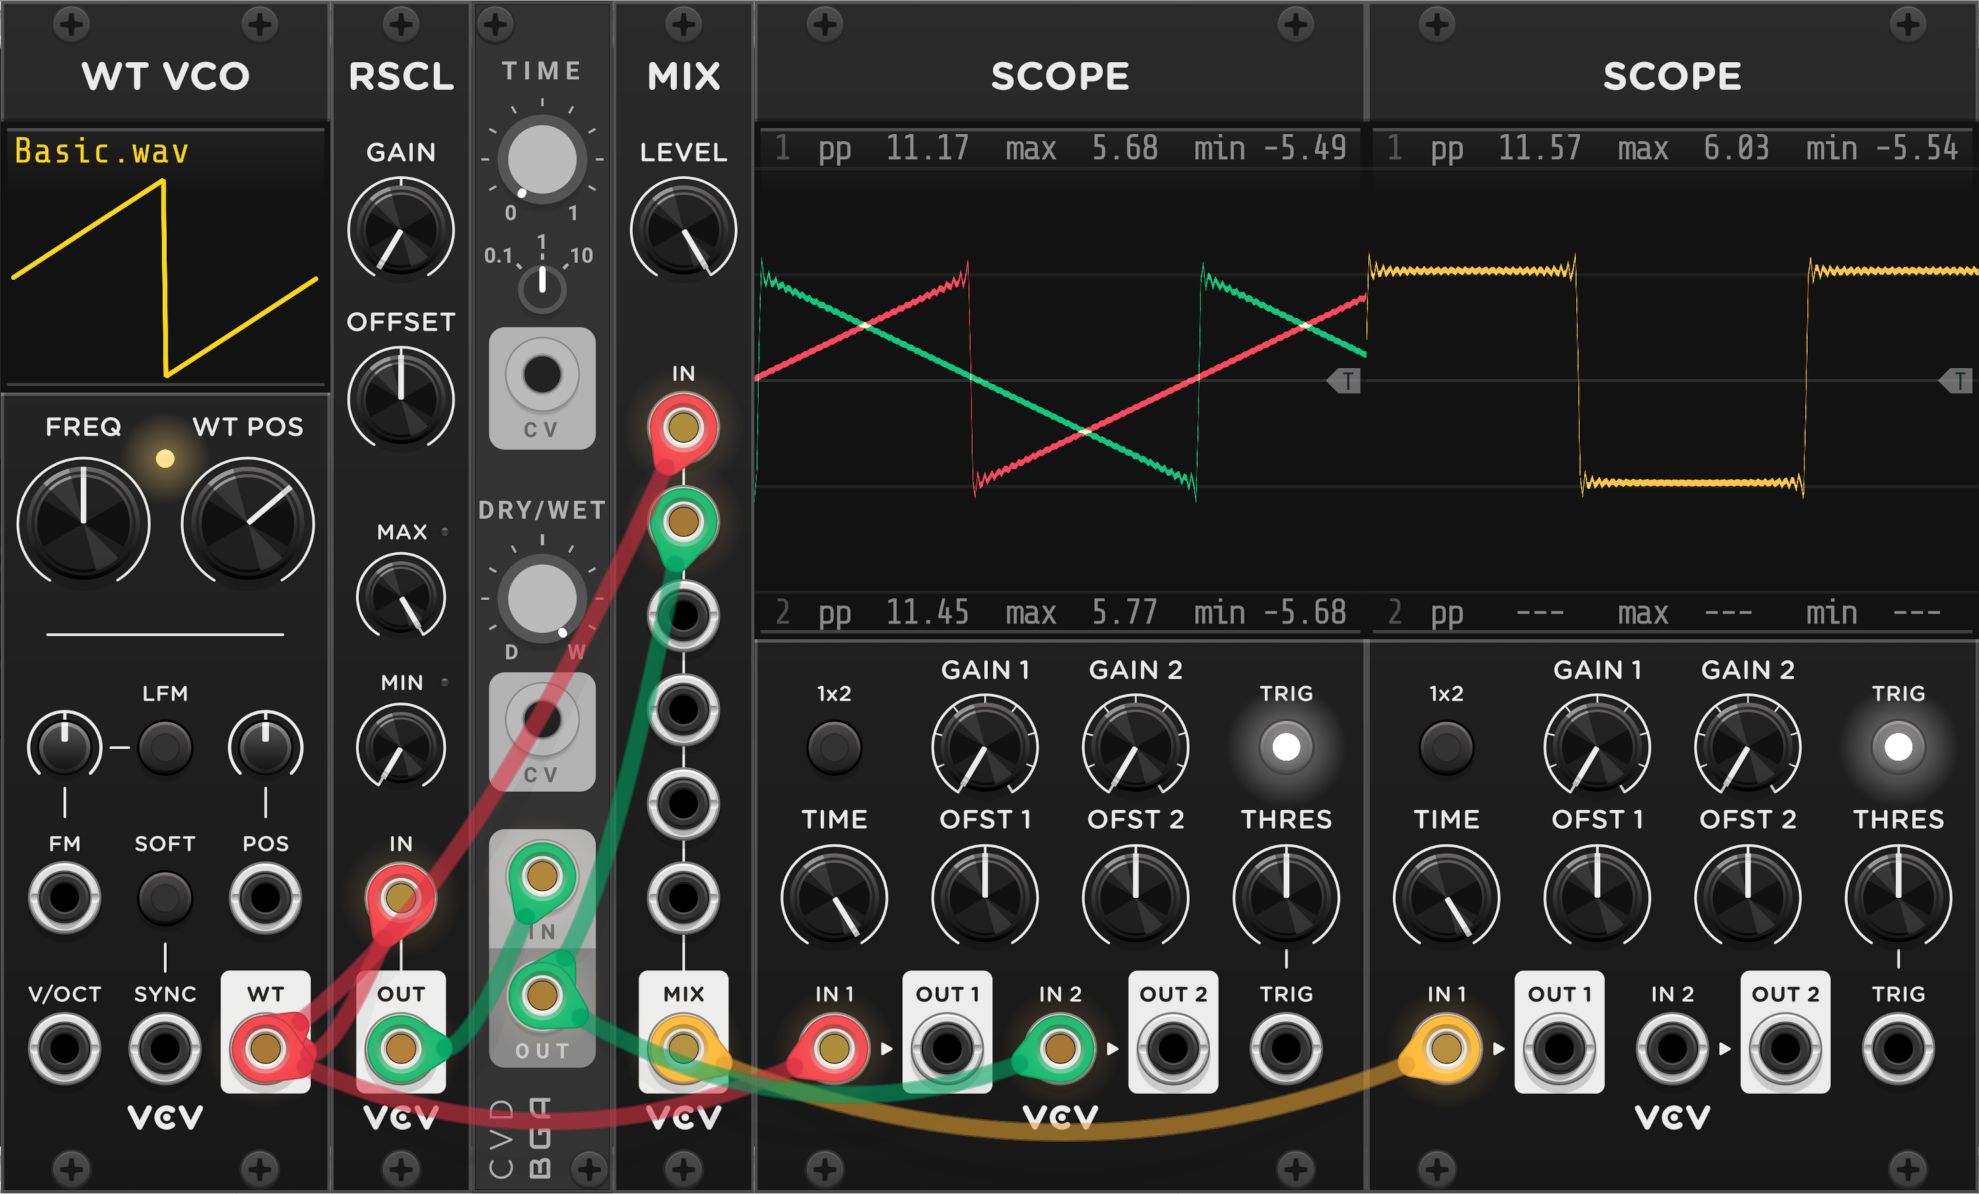Toggle the SOFT sync button
This screenshot has height=1194, width=1979.
point(165,898)
